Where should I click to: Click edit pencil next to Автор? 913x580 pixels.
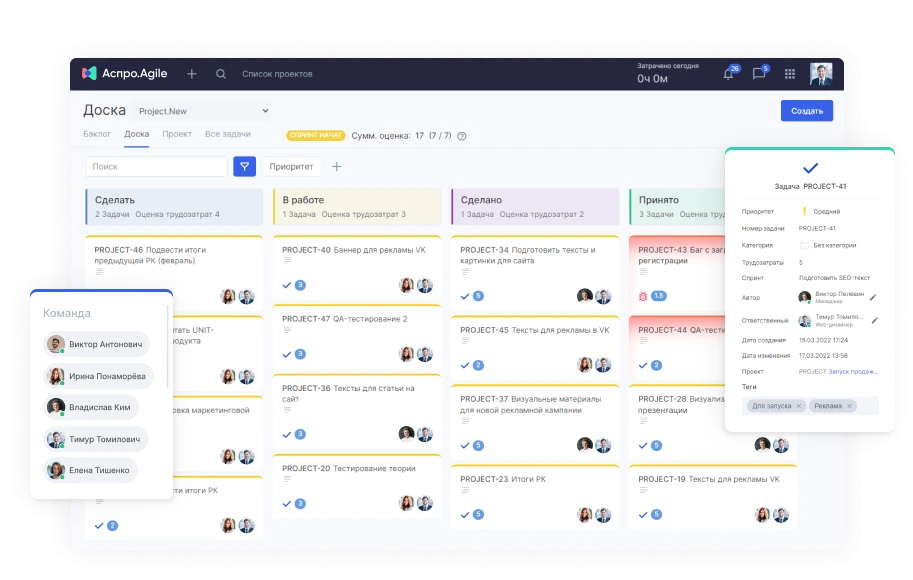873,298
